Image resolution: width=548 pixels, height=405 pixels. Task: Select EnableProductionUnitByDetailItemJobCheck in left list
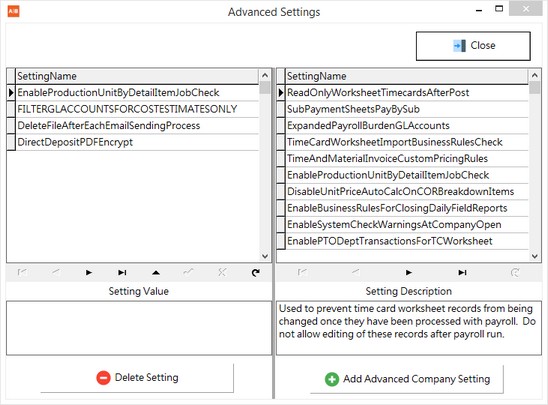137,93
